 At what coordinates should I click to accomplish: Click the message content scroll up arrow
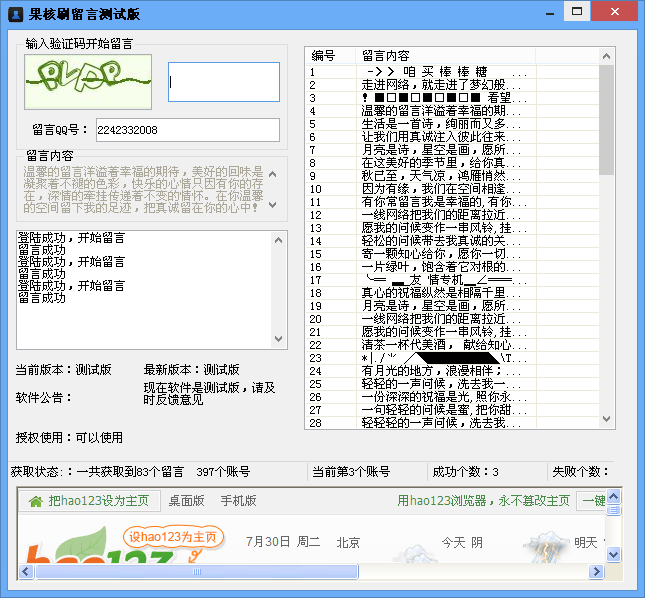(x=272, y=174)
